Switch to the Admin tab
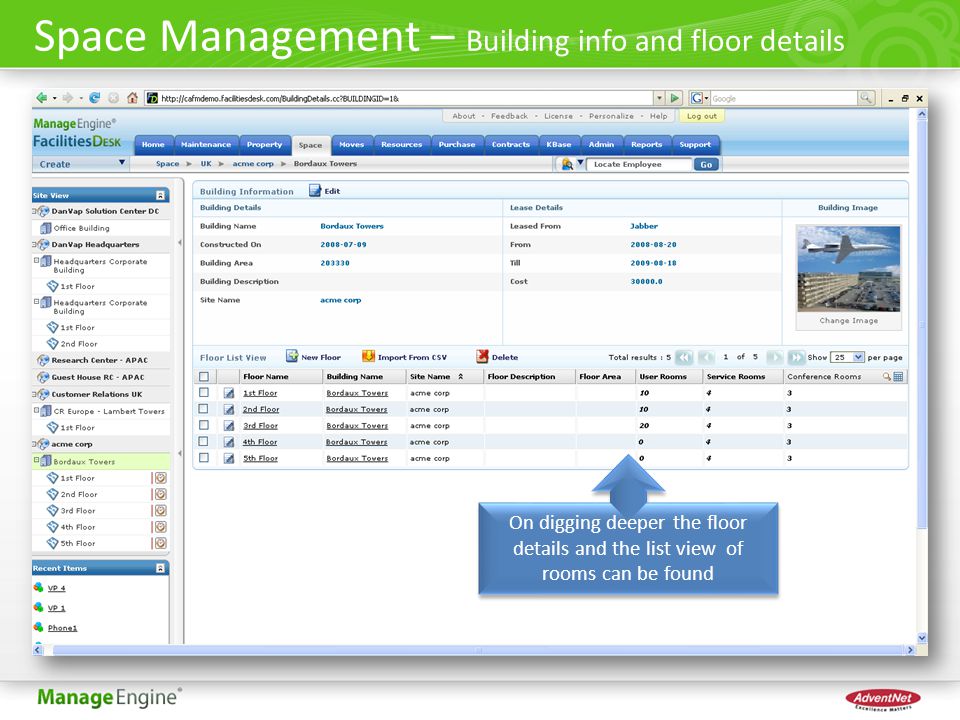This screenshot has width=960, height=720. pyautogui.click(x=601, y=144)
